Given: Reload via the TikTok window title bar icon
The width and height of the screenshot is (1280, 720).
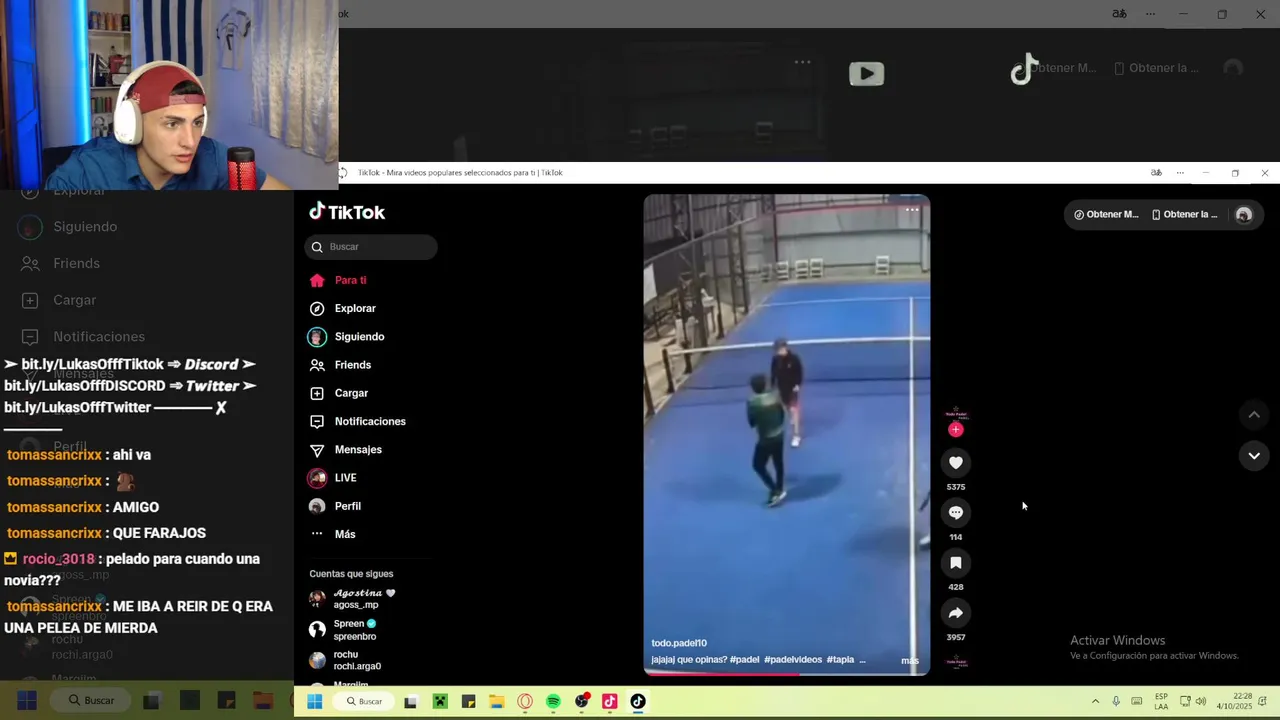Looking at the screenshot, I should (x=342, y=173).
